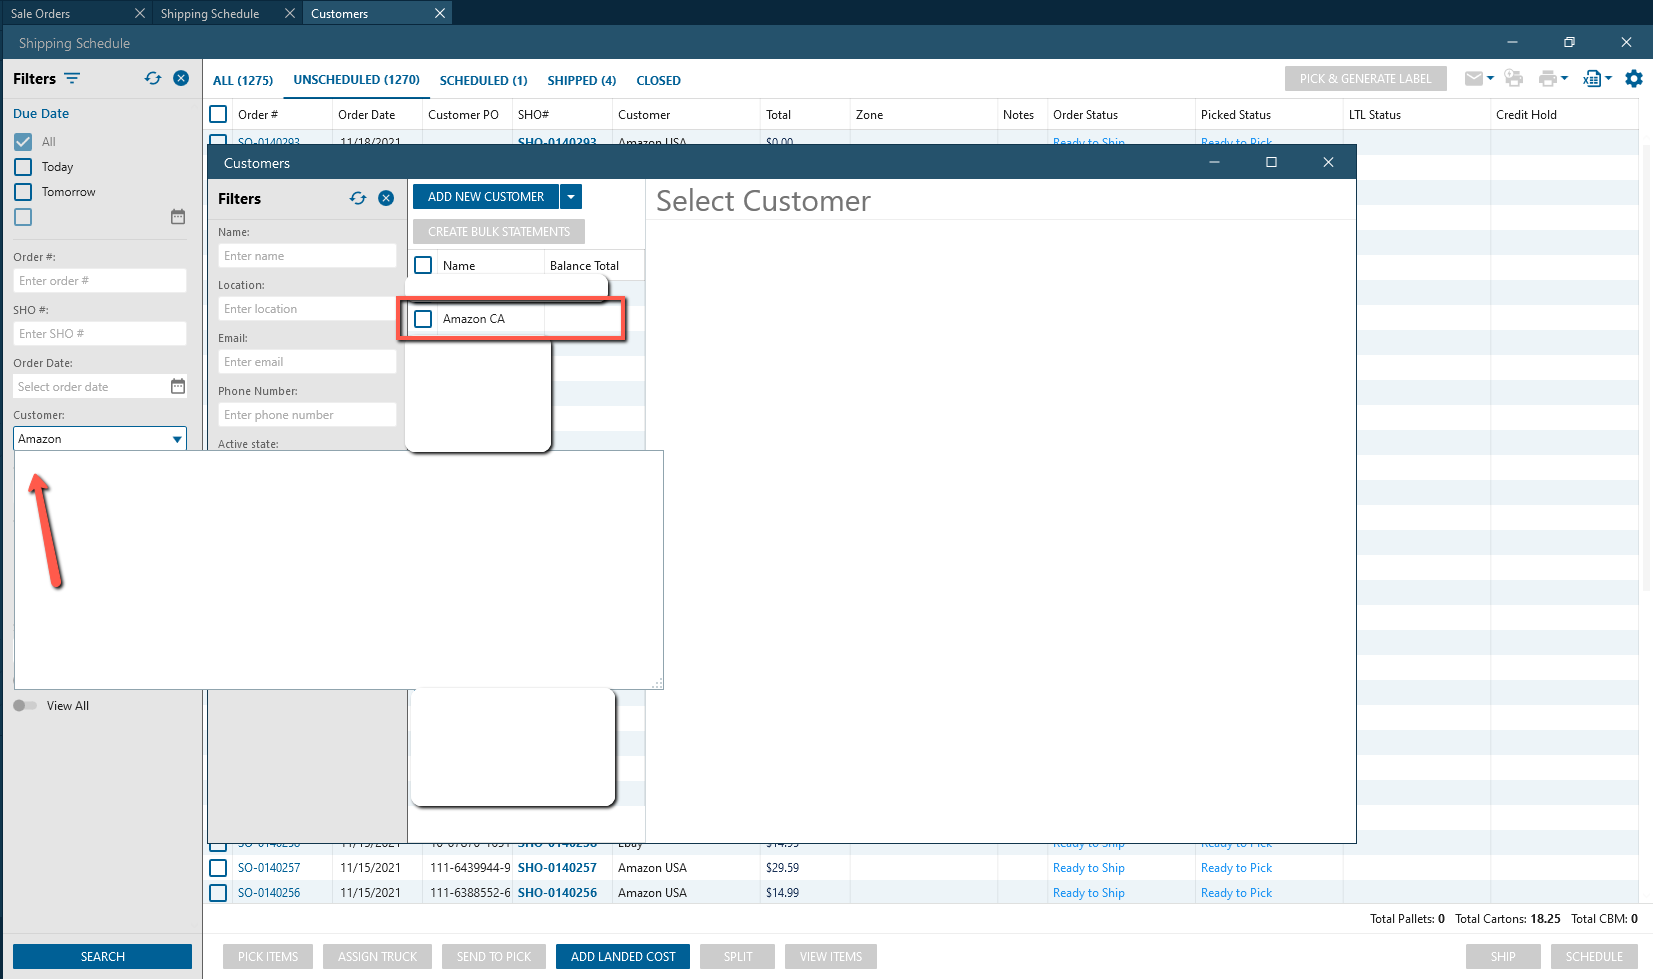Toggle the View All switch
Image resolution: width=1653 pixels, height=979 pixels.
click(x=25, y=706)
